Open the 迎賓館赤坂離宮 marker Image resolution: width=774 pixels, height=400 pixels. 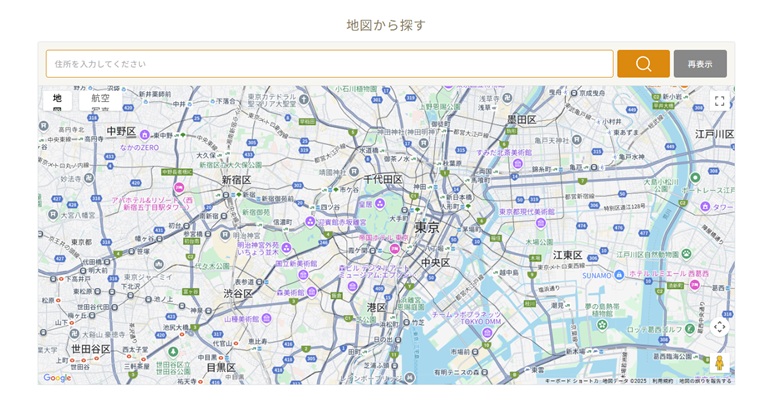(x=310, y=222)
